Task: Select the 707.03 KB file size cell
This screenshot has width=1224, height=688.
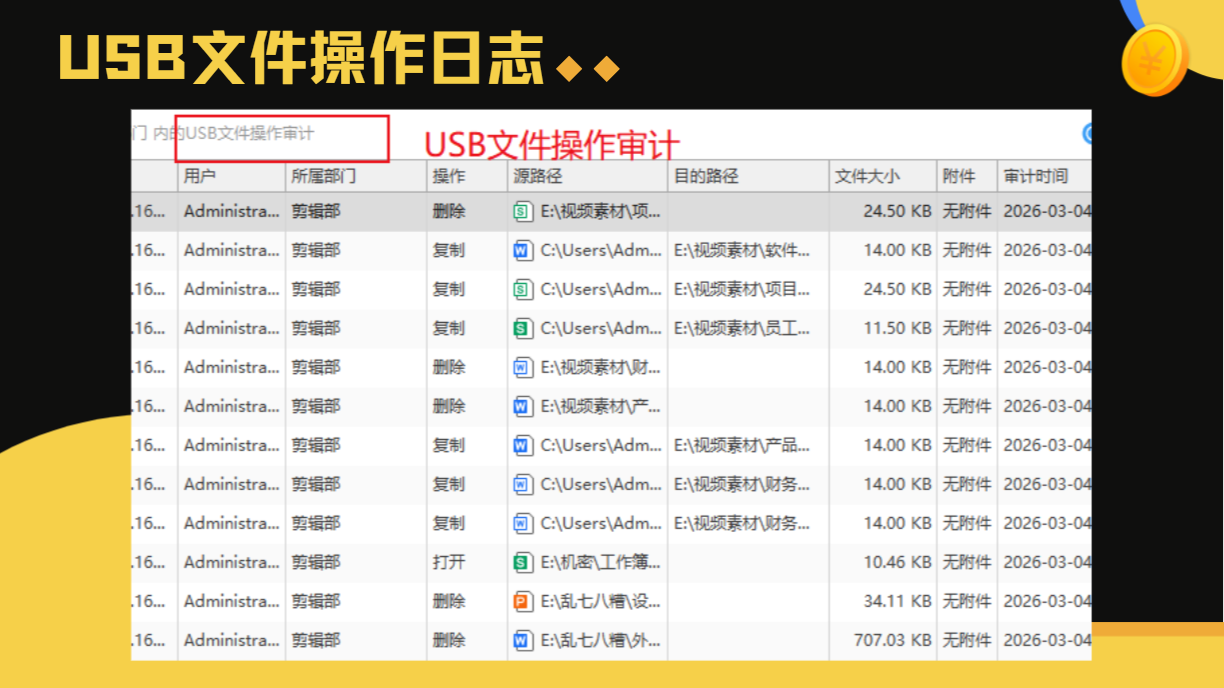Action: [893, 640]
